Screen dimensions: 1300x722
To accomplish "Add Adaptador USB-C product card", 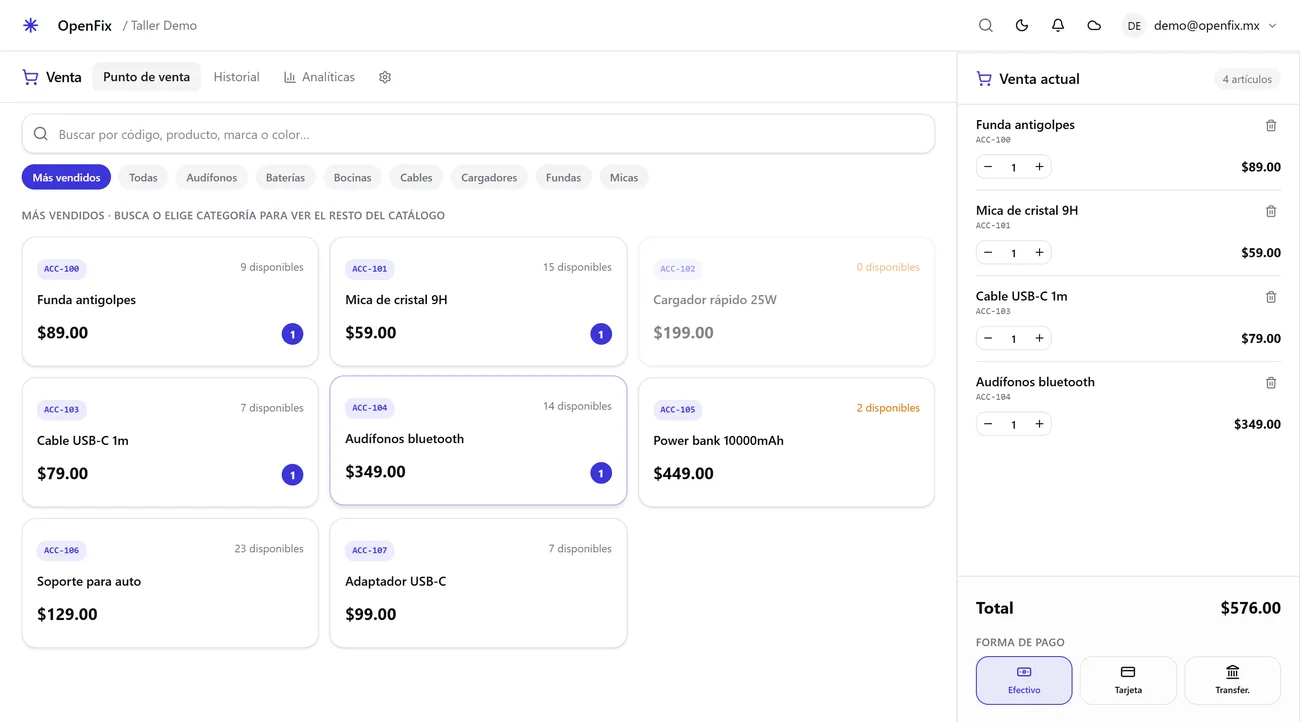I will point(478,583).
